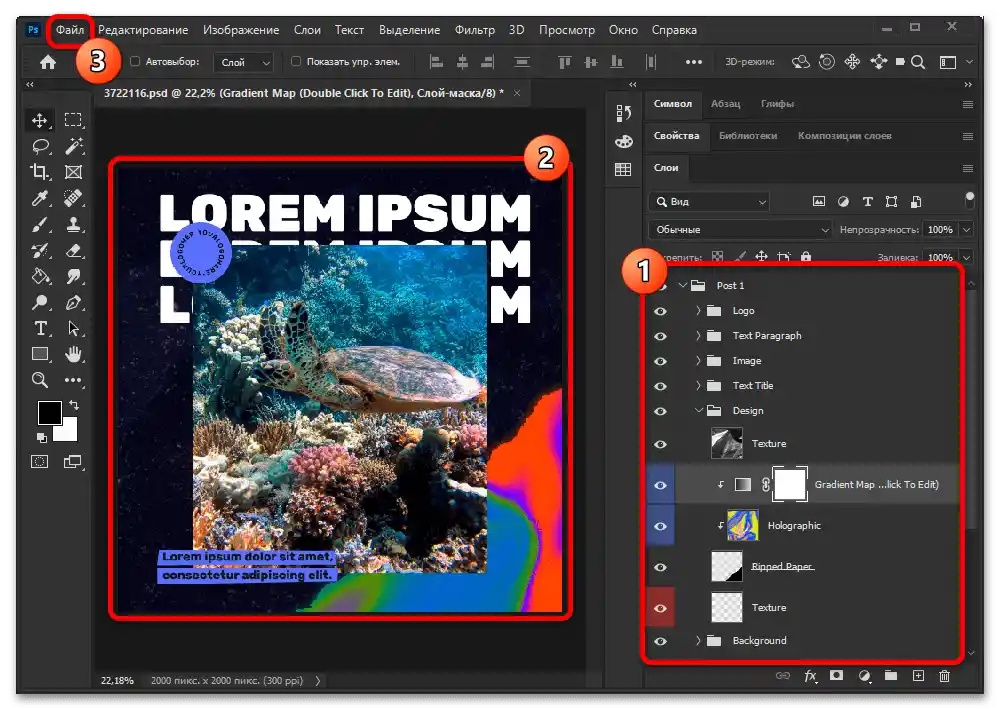Delete layer using trash icon
1000x710 pixels.
944,677
